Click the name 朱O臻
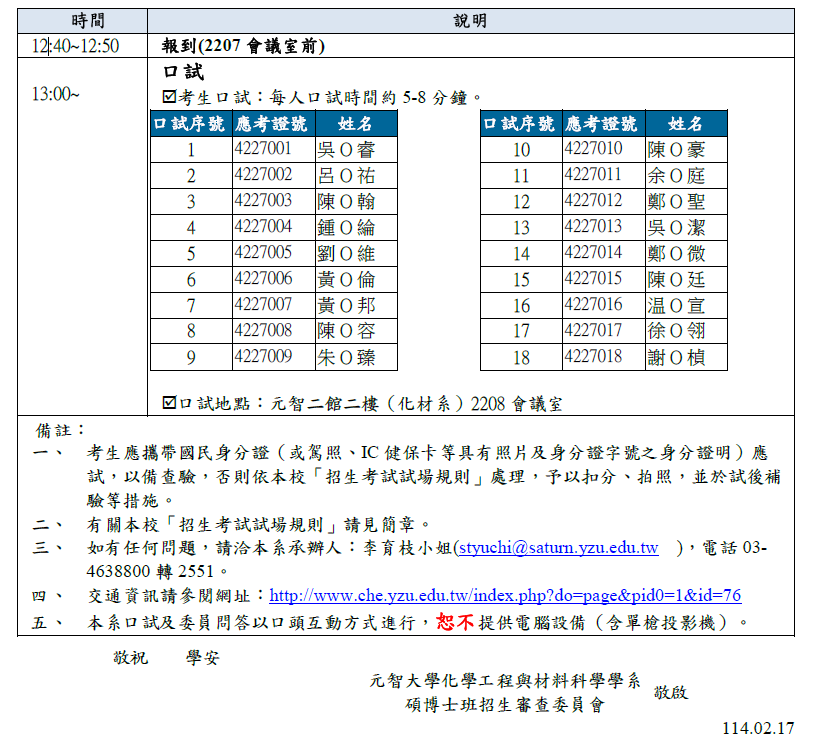The height and width of the screenshot is (738, 814). point(346,358)
